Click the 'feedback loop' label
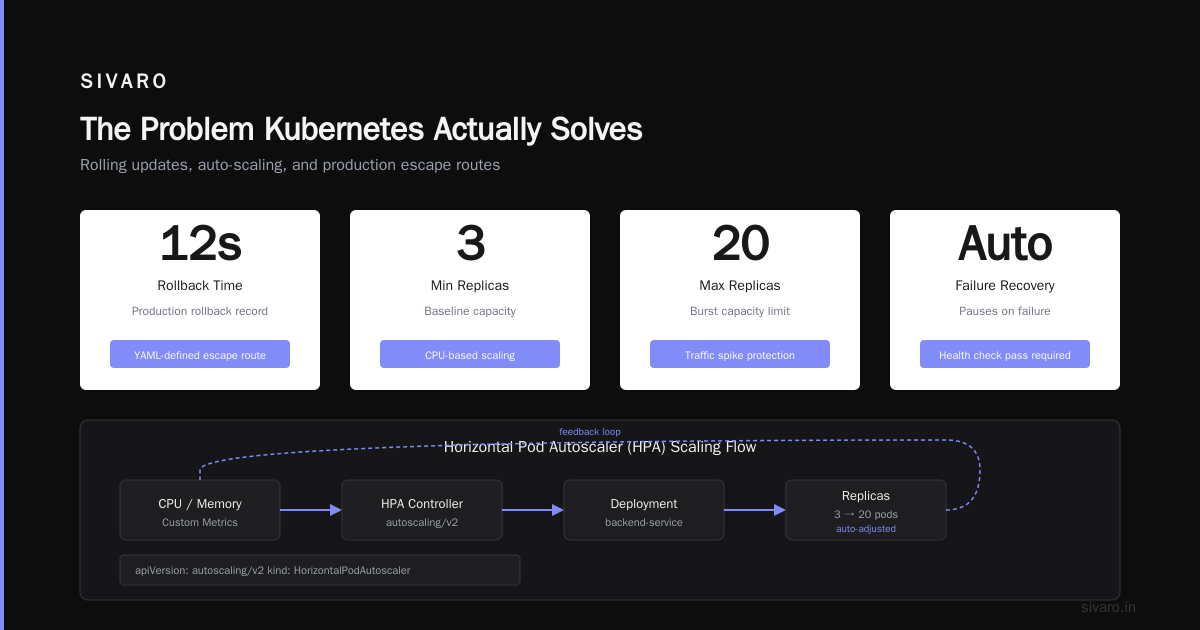Image resolution: width=1200 pixels, height=630 pixels. (x=590, y=432)
